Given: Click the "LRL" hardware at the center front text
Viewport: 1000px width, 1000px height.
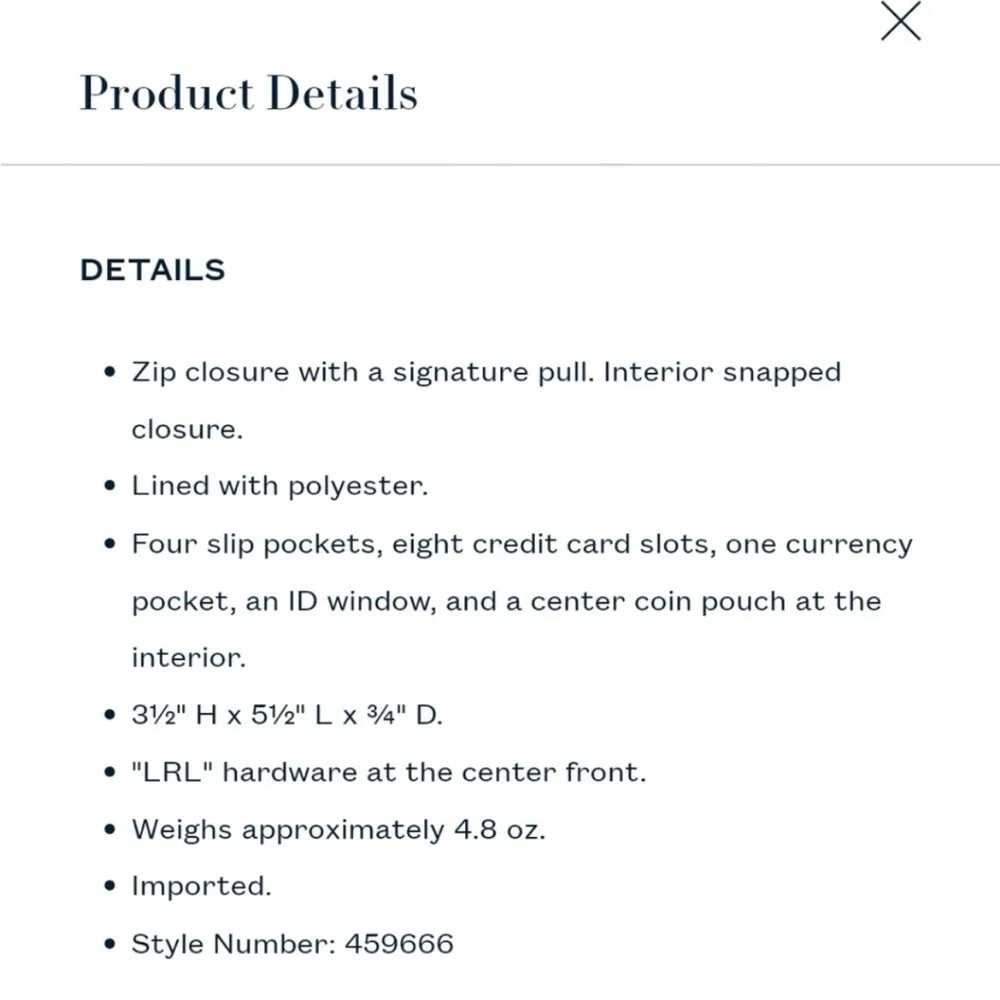Looking at the screenshot, I should (x=389, y=773).
